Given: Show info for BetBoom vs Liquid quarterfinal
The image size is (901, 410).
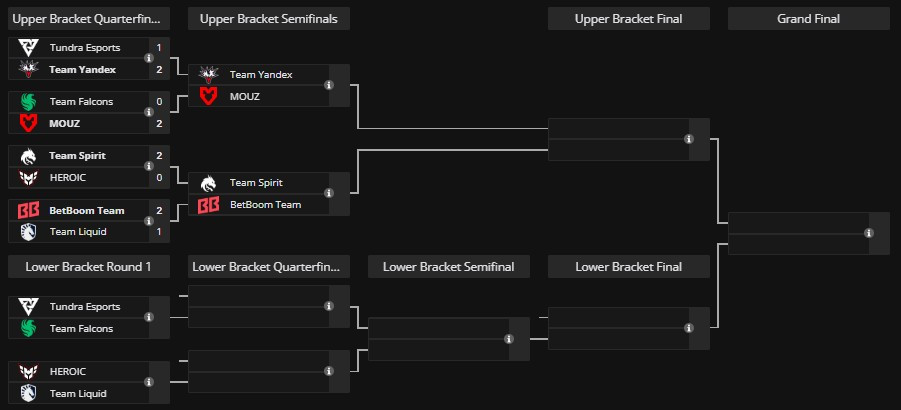Looking at the screenshot, I should pyautogui.click(x=149, y=221).
